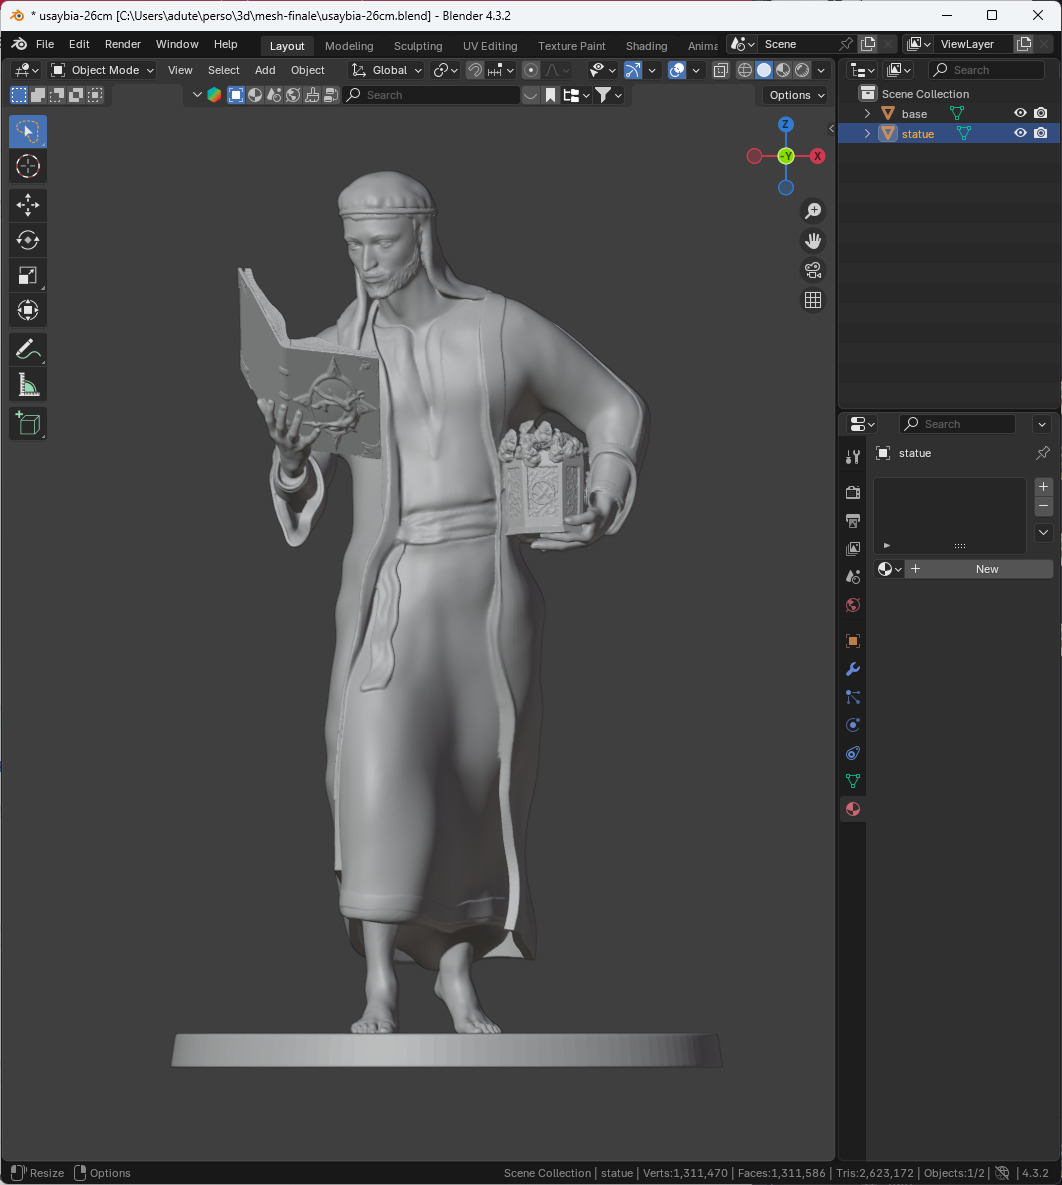Viewport: 1062px width, 1185px height.
Task: Add a material slot with plus button
Action: tap(1043, 486)
